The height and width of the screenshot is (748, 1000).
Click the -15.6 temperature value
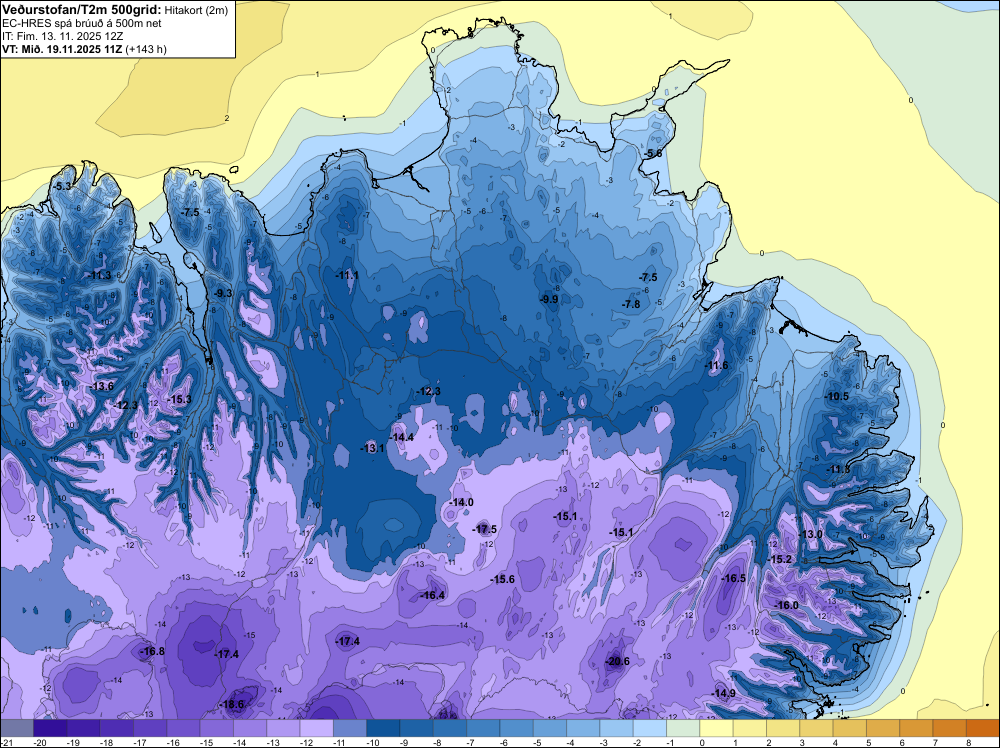(502, 579)
